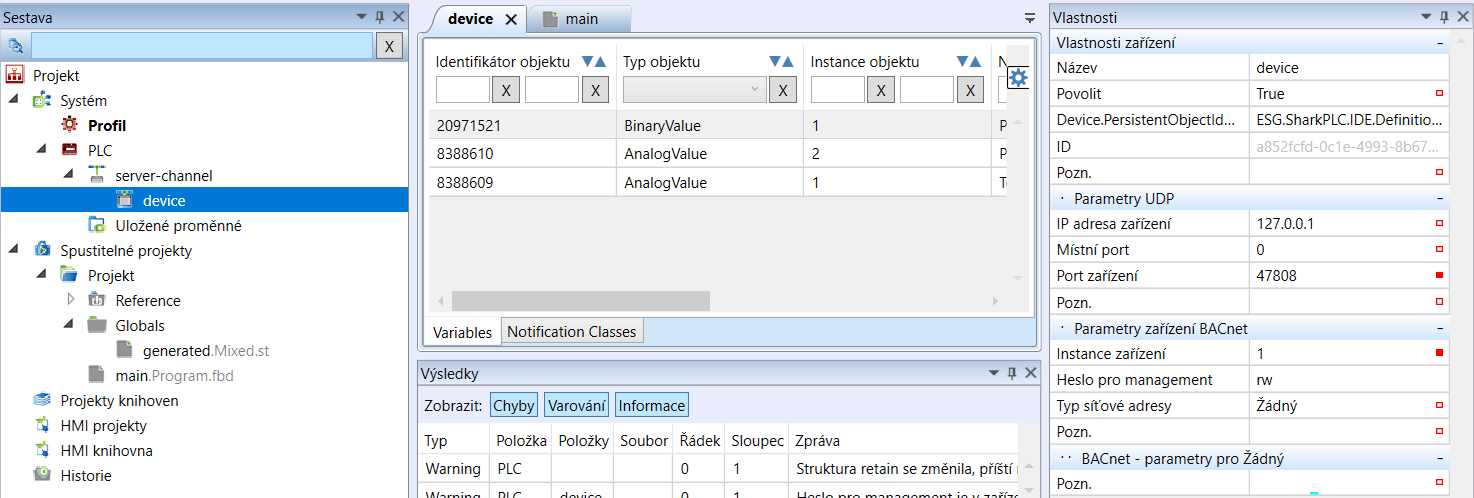Click the Systém node icon
The image size is (1474, 498).
41,101
